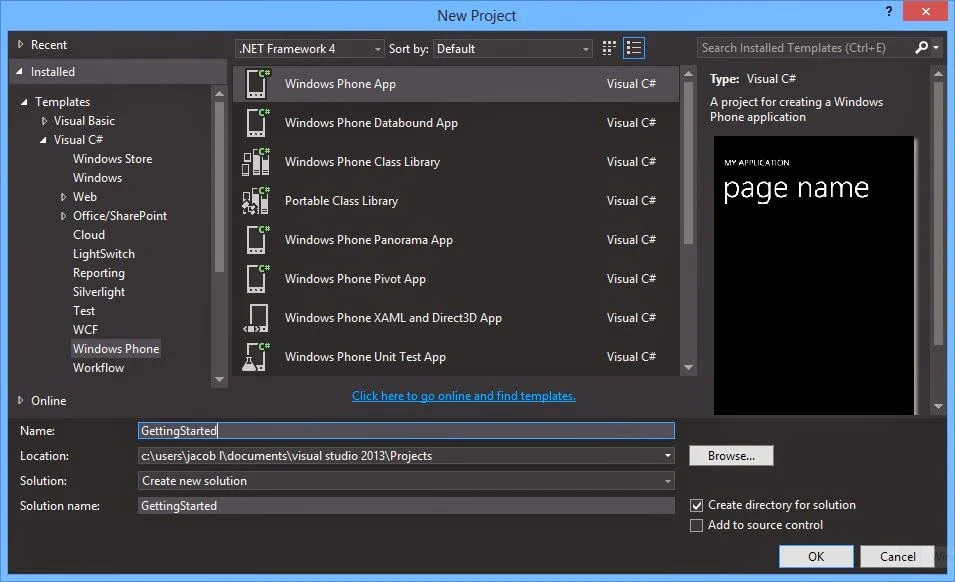The height and width of the screenshot is (582, 955).
Task: Click the Windows Phone Unit Test App icon
Action: (x=256, y=357)
